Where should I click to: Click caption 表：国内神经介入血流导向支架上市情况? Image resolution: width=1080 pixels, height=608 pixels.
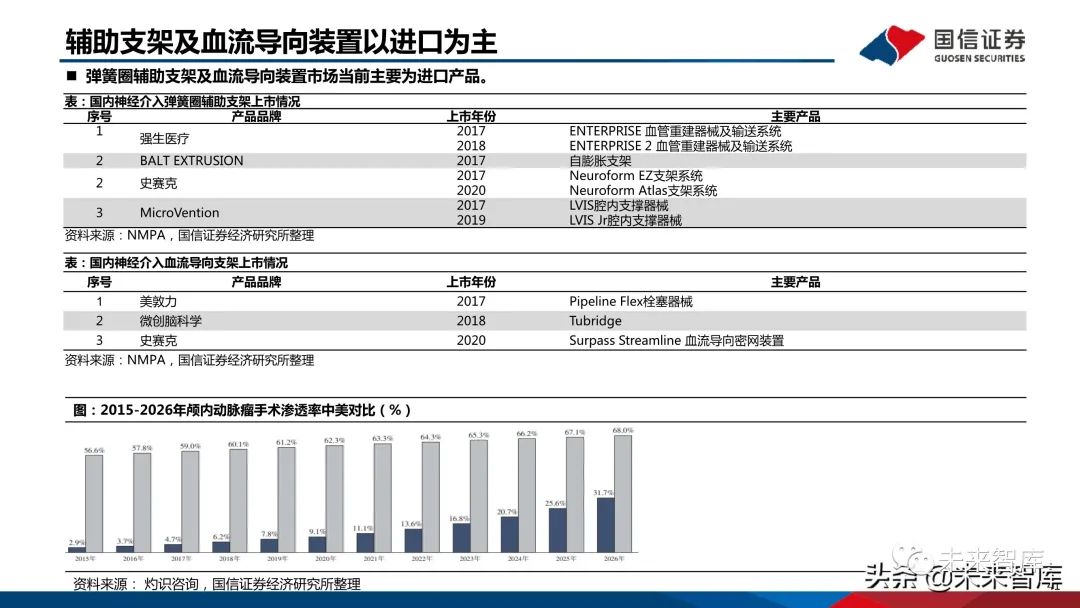tap(176, 263)
